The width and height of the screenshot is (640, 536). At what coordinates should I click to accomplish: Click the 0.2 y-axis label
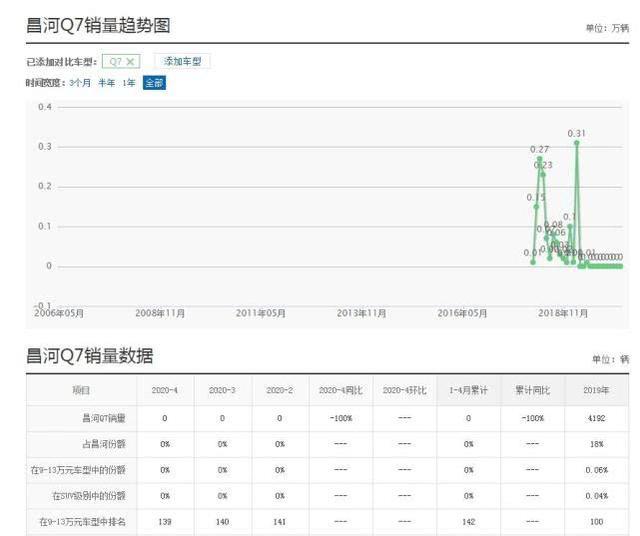coord(45,186)
